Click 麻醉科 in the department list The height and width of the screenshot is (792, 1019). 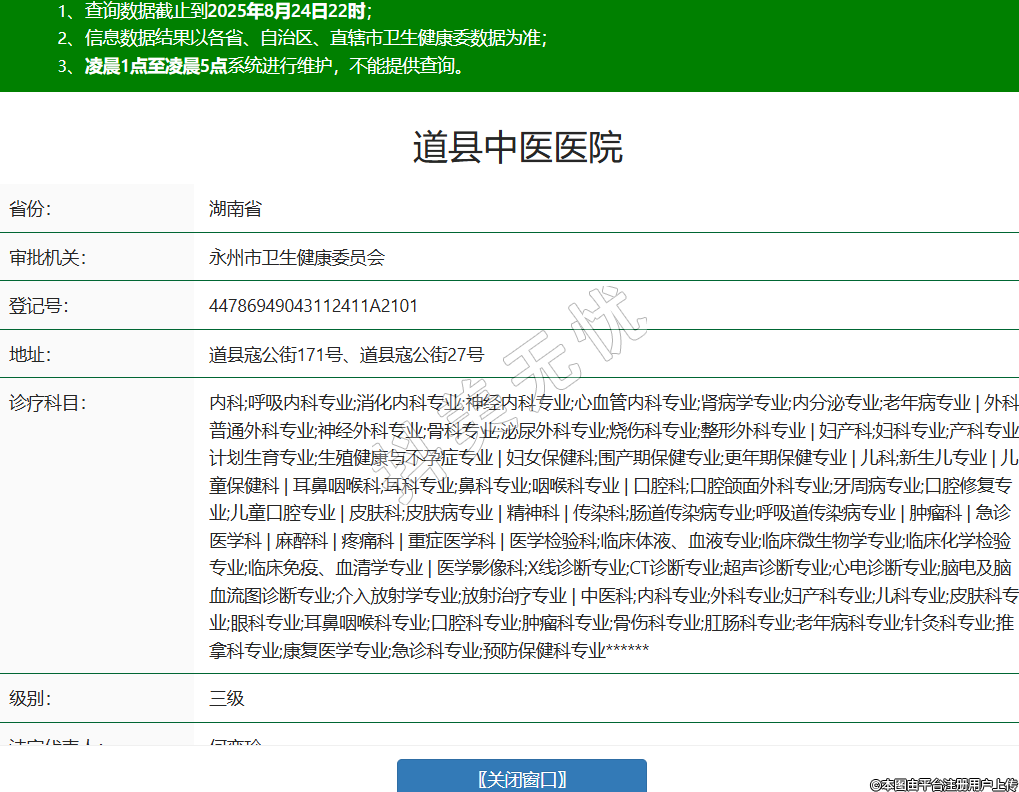pos(301,541)
